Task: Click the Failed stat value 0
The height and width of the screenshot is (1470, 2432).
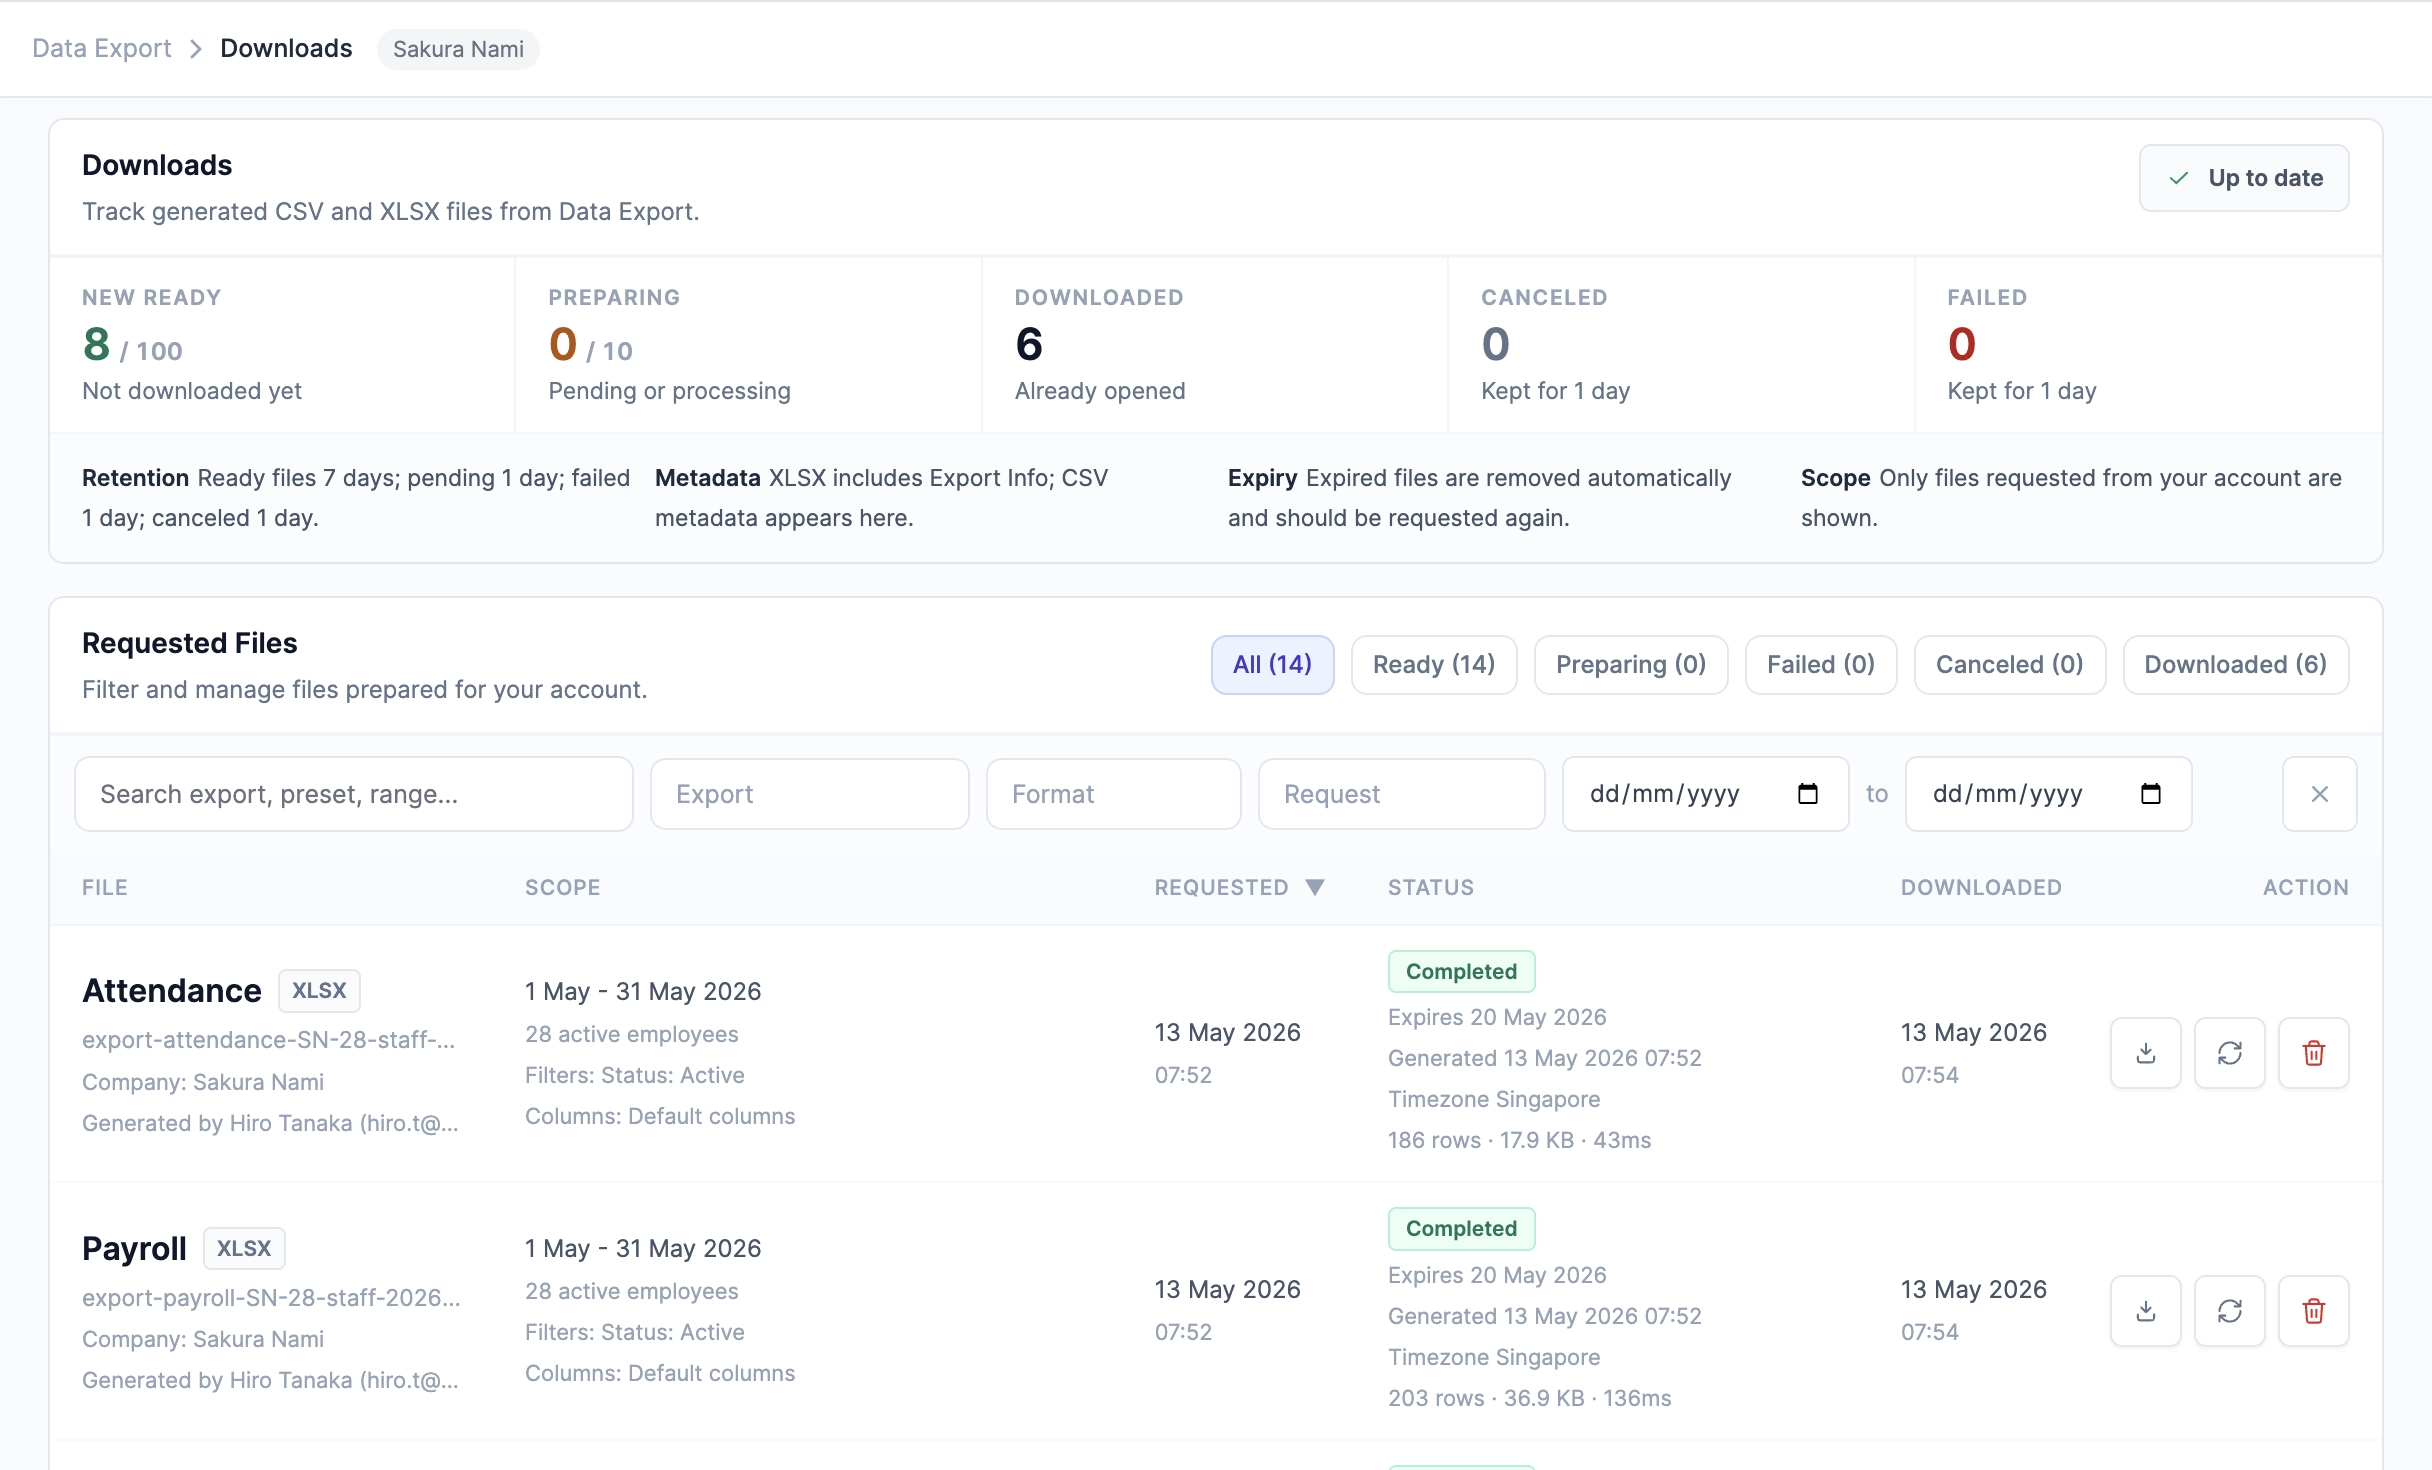Action: (1962, 345)
